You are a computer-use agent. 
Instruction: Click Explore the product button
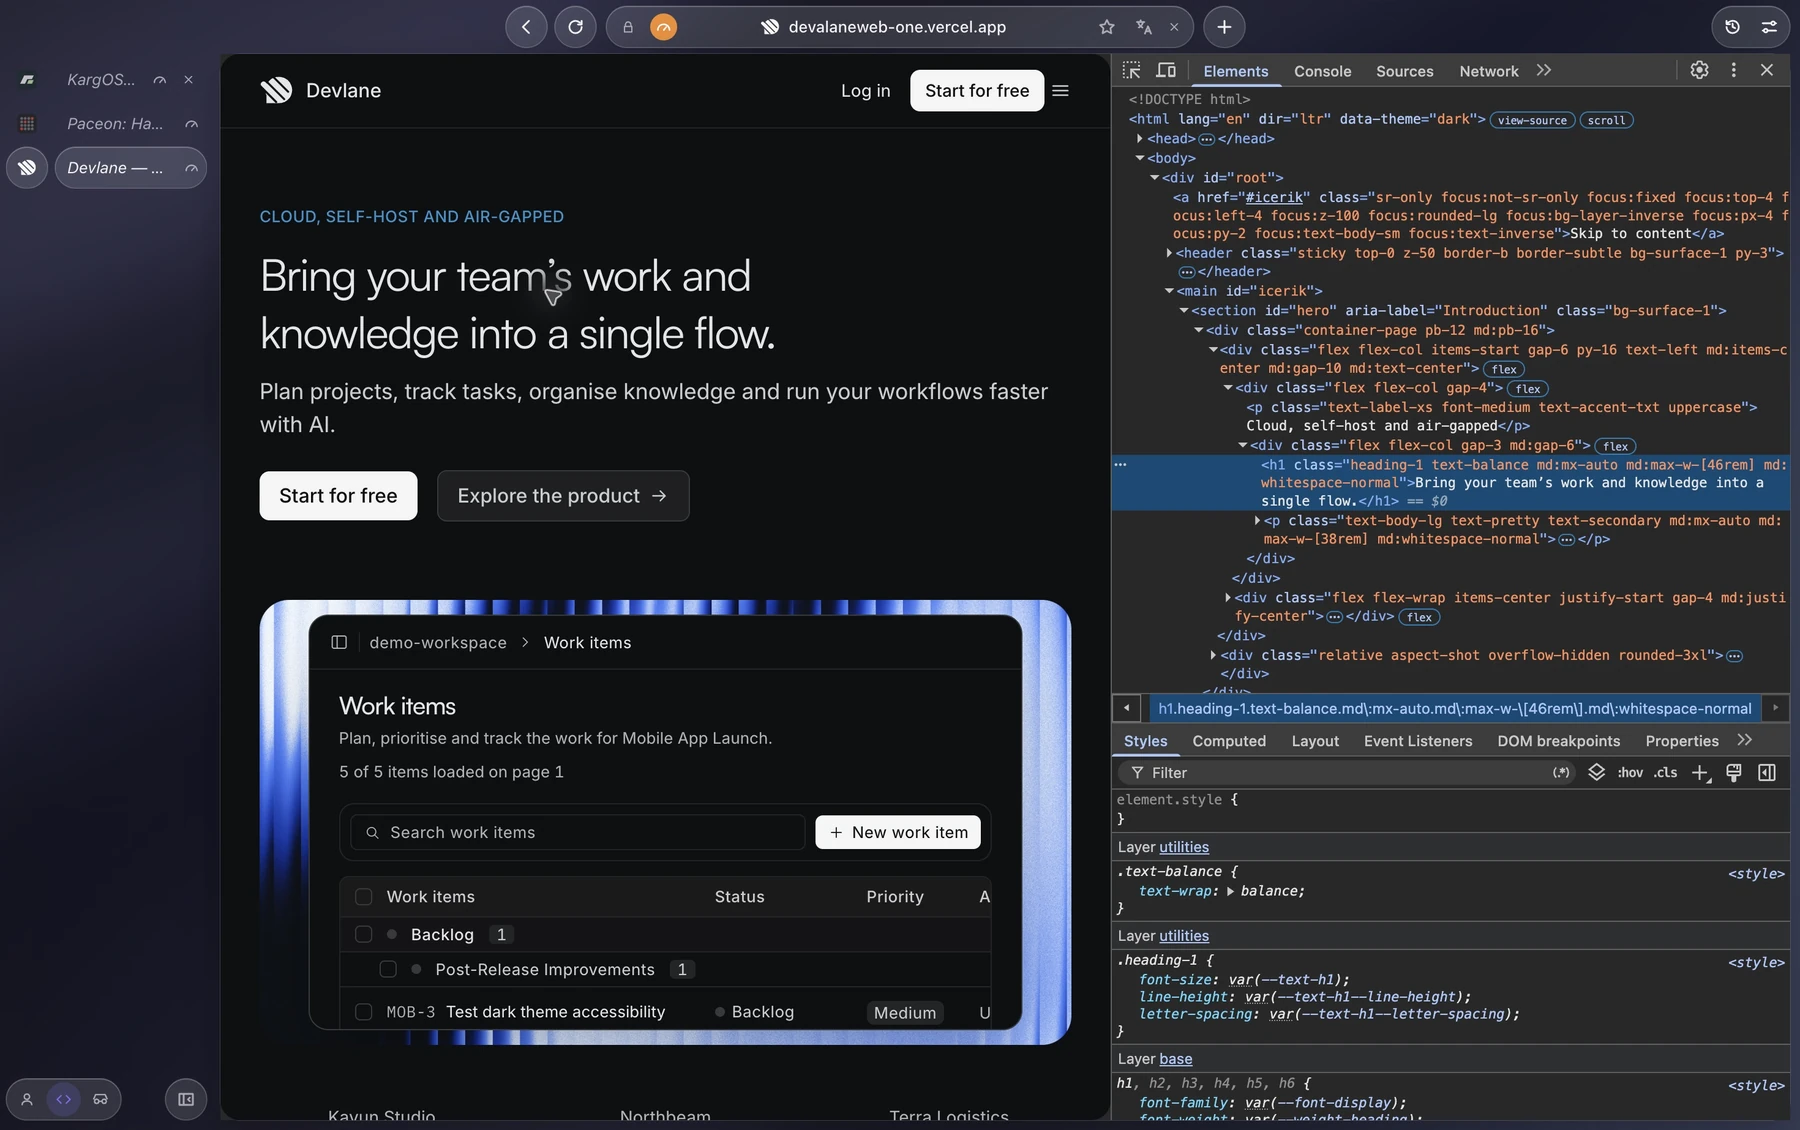(563, 496)
